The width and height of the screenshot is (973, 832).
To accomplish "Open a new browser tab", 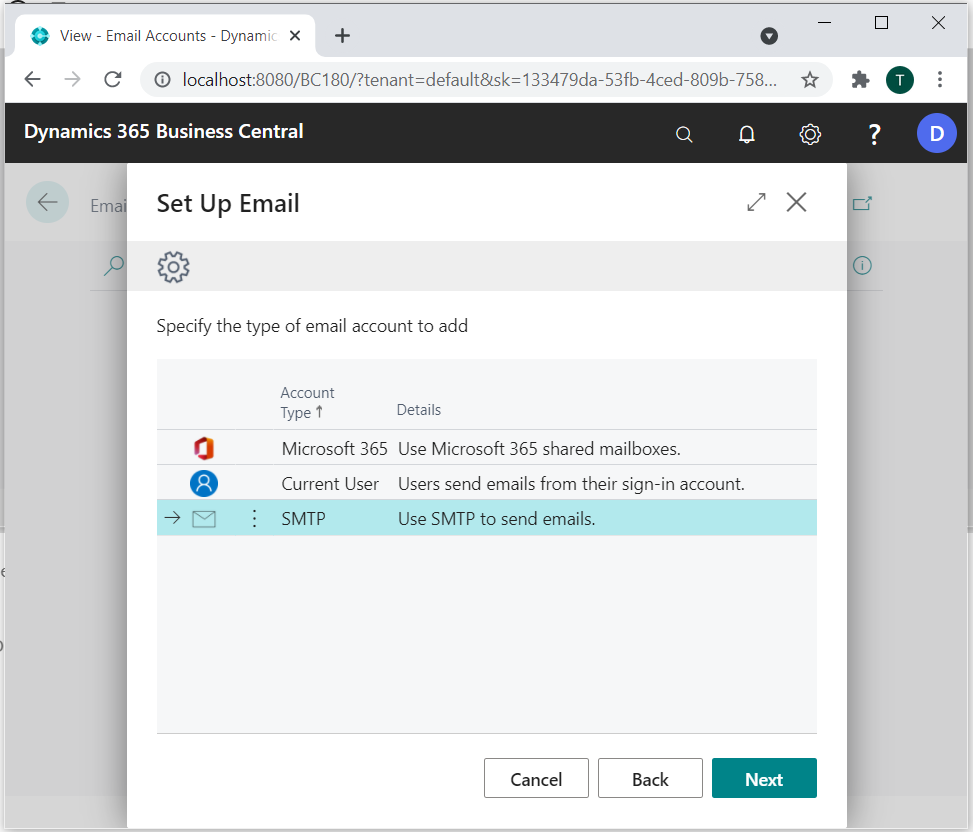I will coord(342,36).
